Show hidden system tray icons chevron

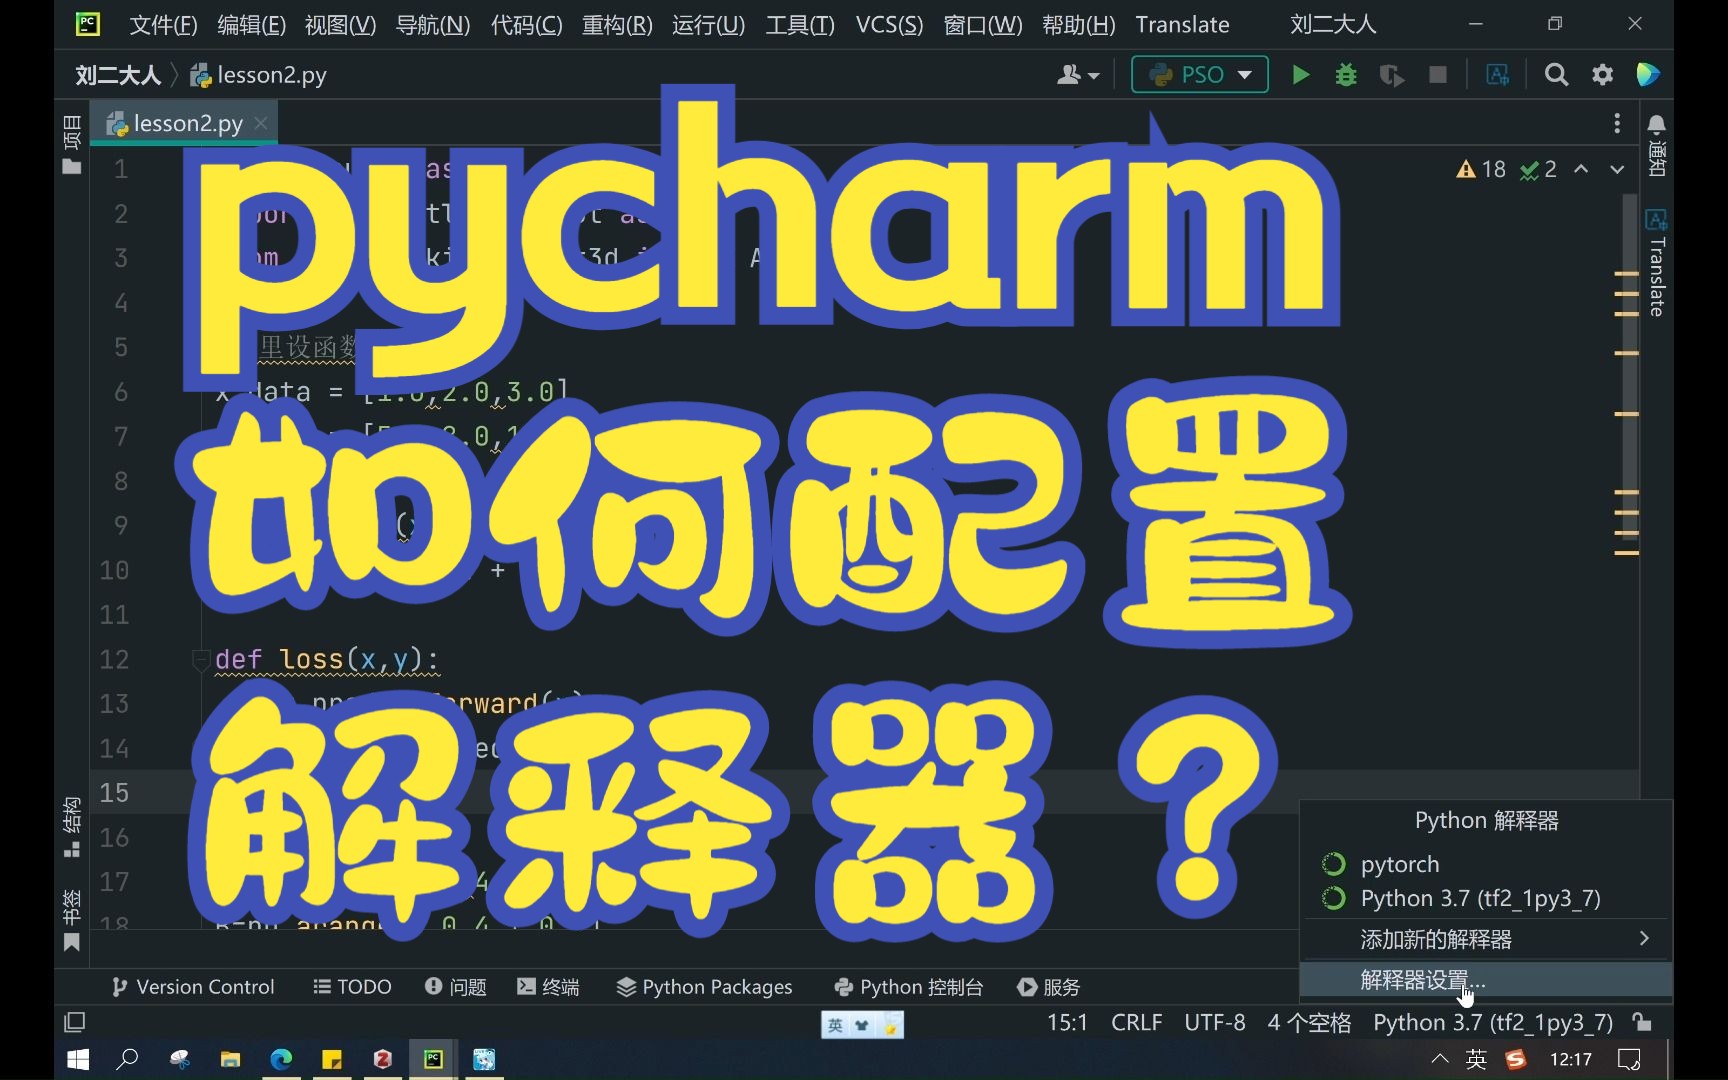tap(1440, 1059)
